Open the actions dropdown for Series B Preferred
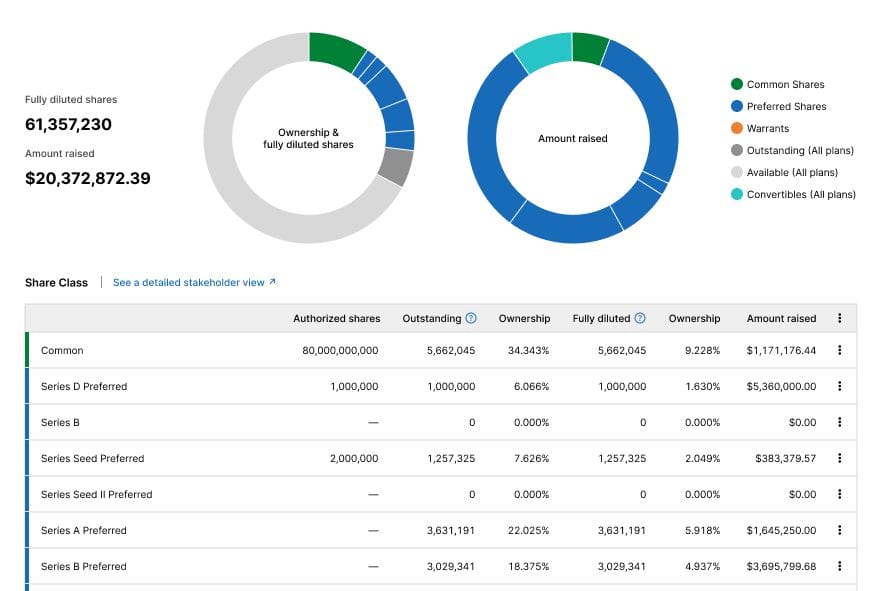 (x=840, y=566)
